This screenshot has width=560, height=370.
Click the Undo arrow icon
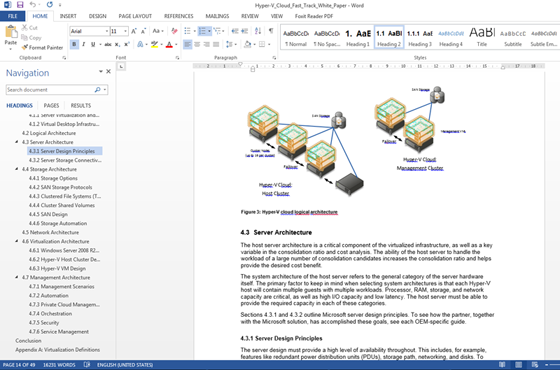[x=32, y=5]
